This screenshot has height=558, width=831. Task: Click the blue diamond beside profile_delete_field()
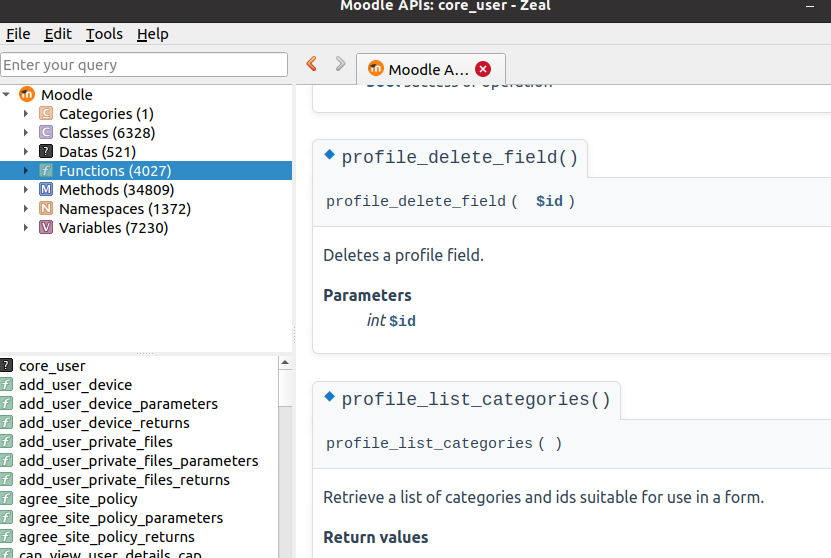[330, 154]
